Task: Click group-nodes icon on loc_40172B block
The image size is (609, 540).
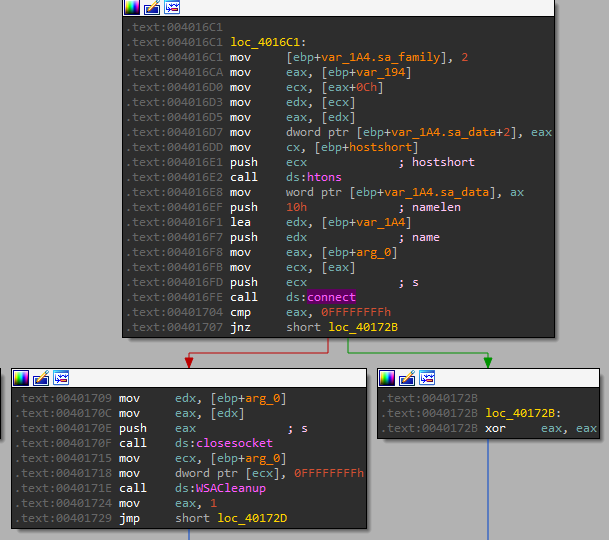Action: (426, 378)
